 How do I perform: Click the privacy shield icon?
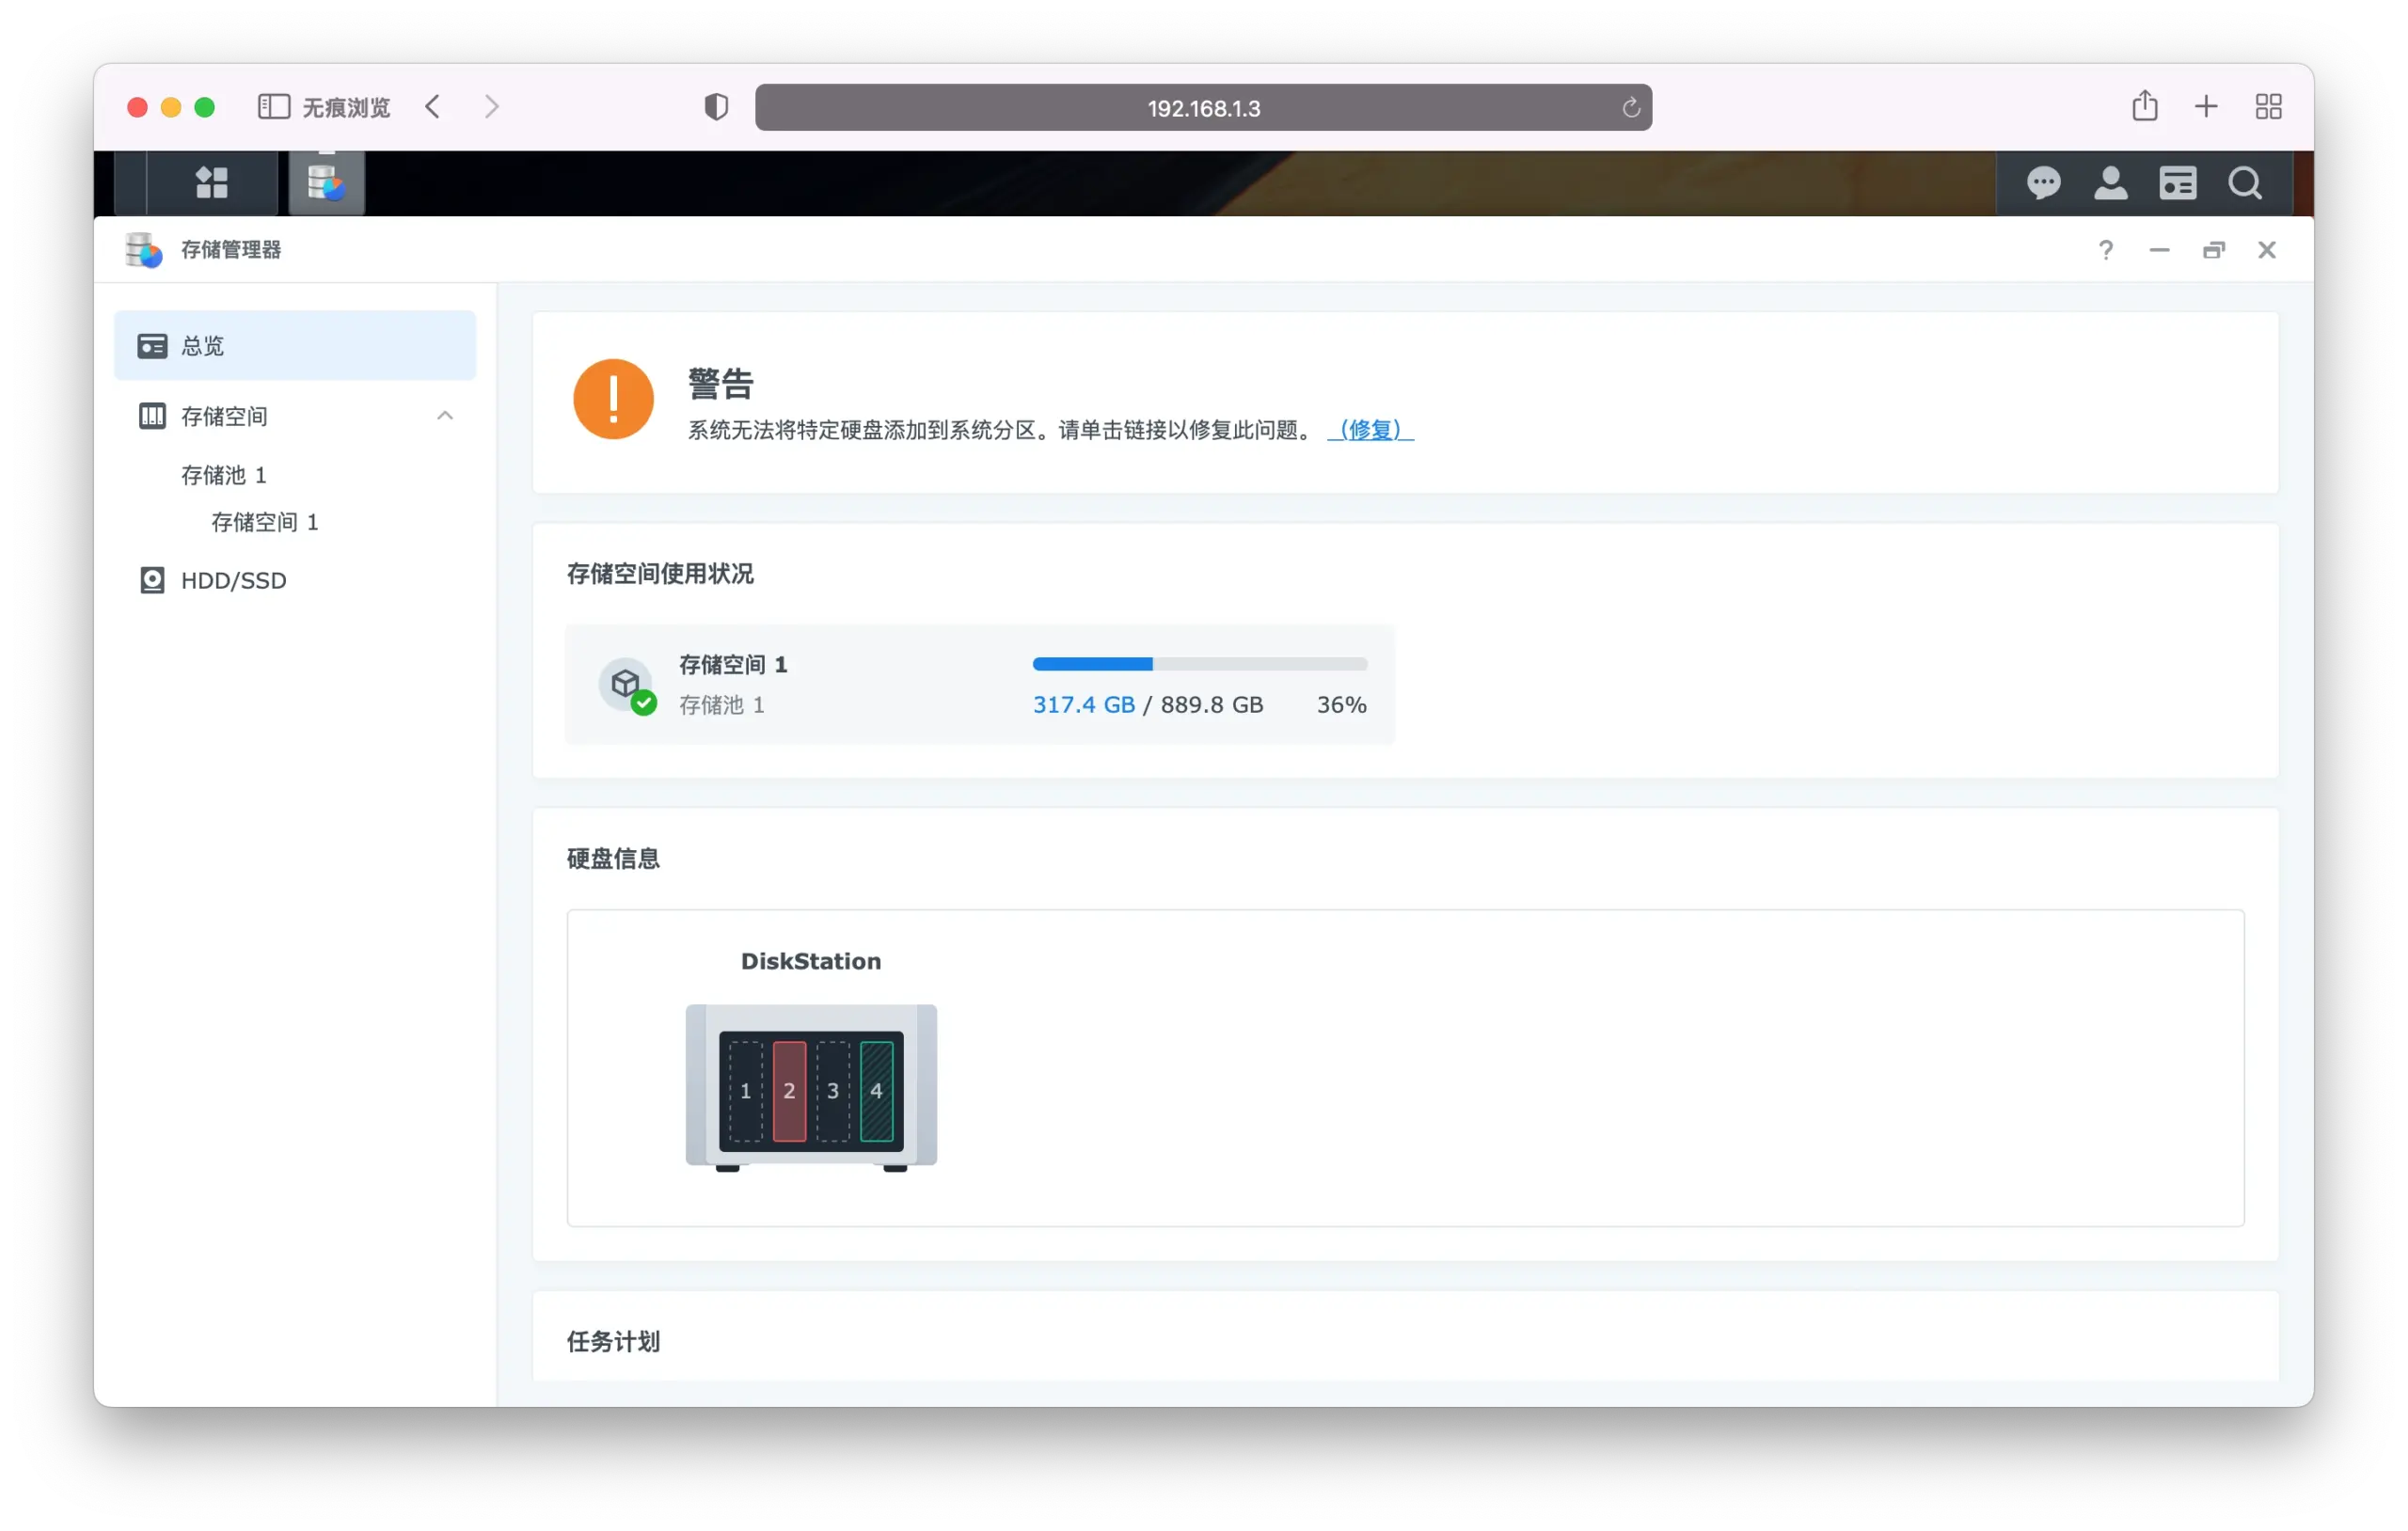tap(716, 107)
